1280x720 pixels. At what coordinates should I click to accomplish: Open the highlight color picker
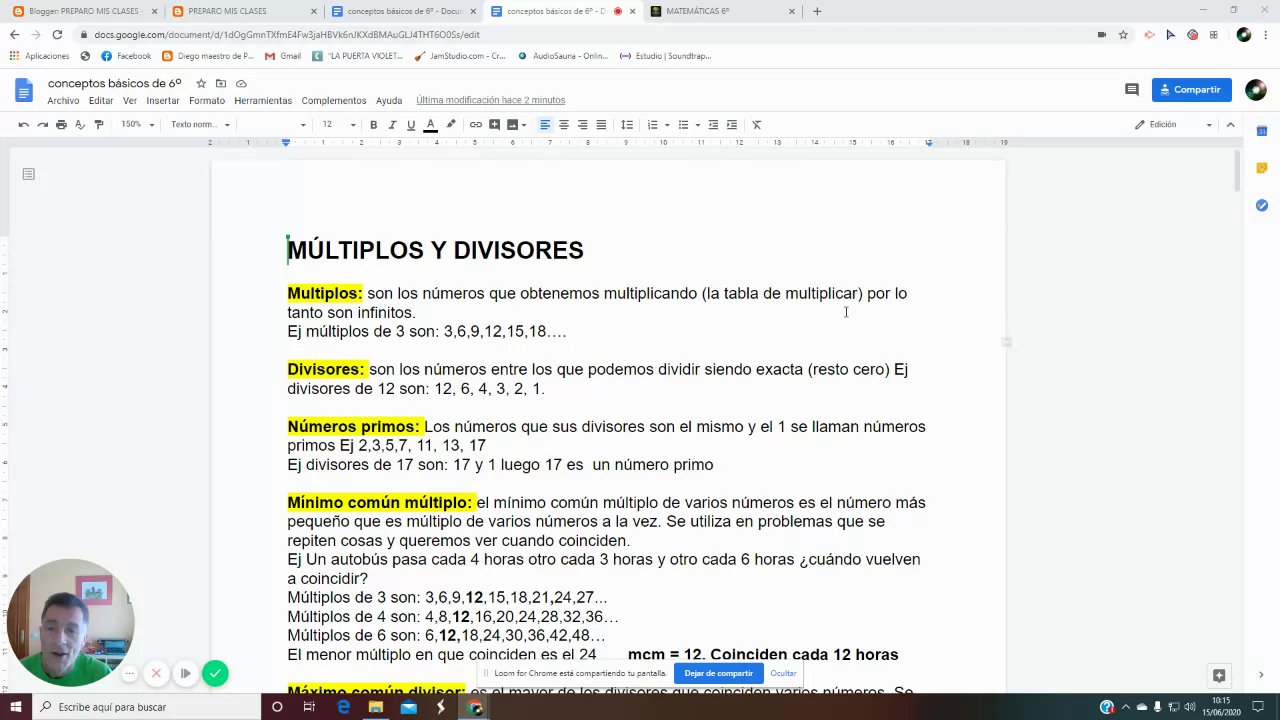click(451, 125)
